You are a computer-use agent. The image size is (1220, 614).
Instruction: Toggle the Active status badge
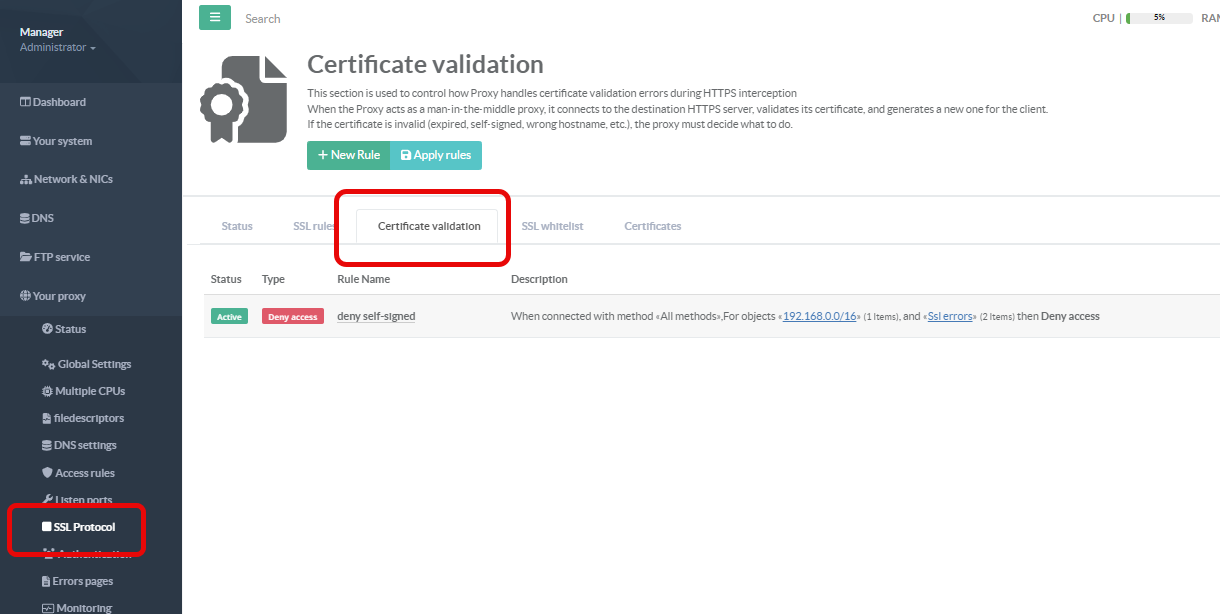[229, 317]
